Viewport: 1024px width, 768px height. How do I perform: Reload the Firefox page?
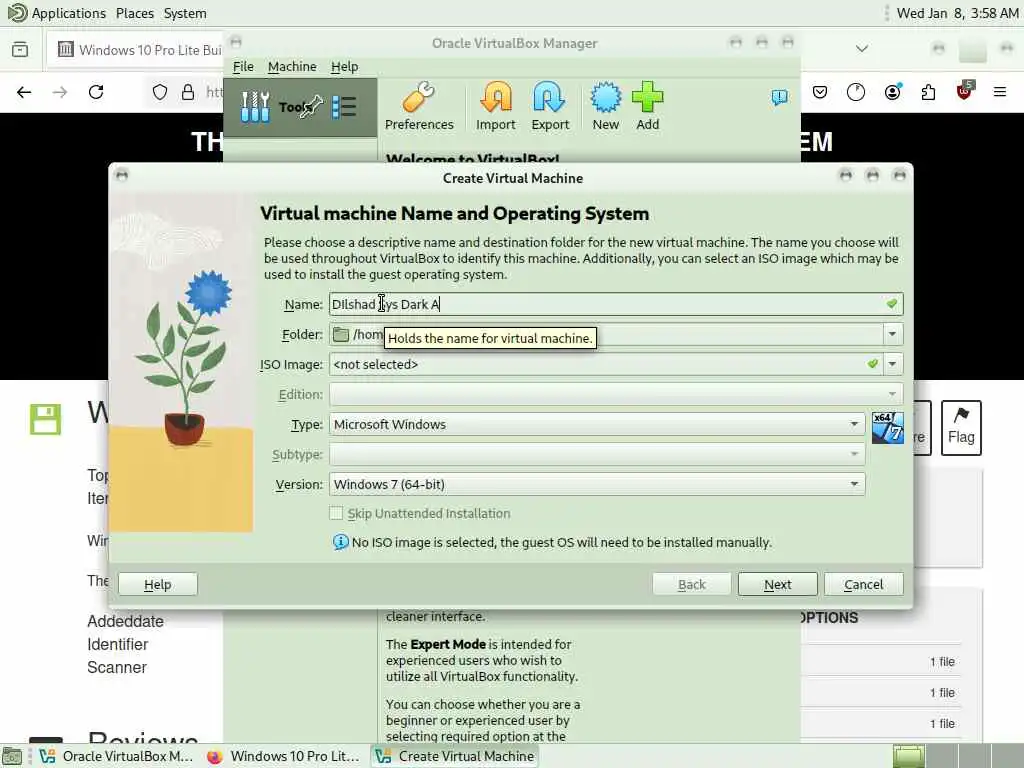[x=96, y=92]
